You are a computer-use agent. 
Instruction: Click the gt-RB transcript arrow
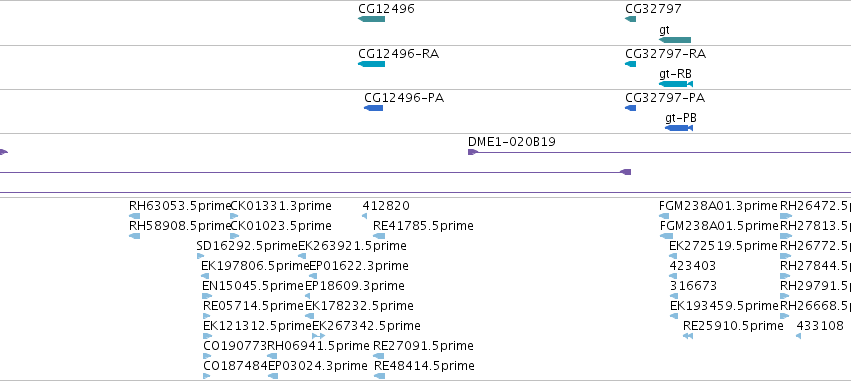tap(676, 84)
